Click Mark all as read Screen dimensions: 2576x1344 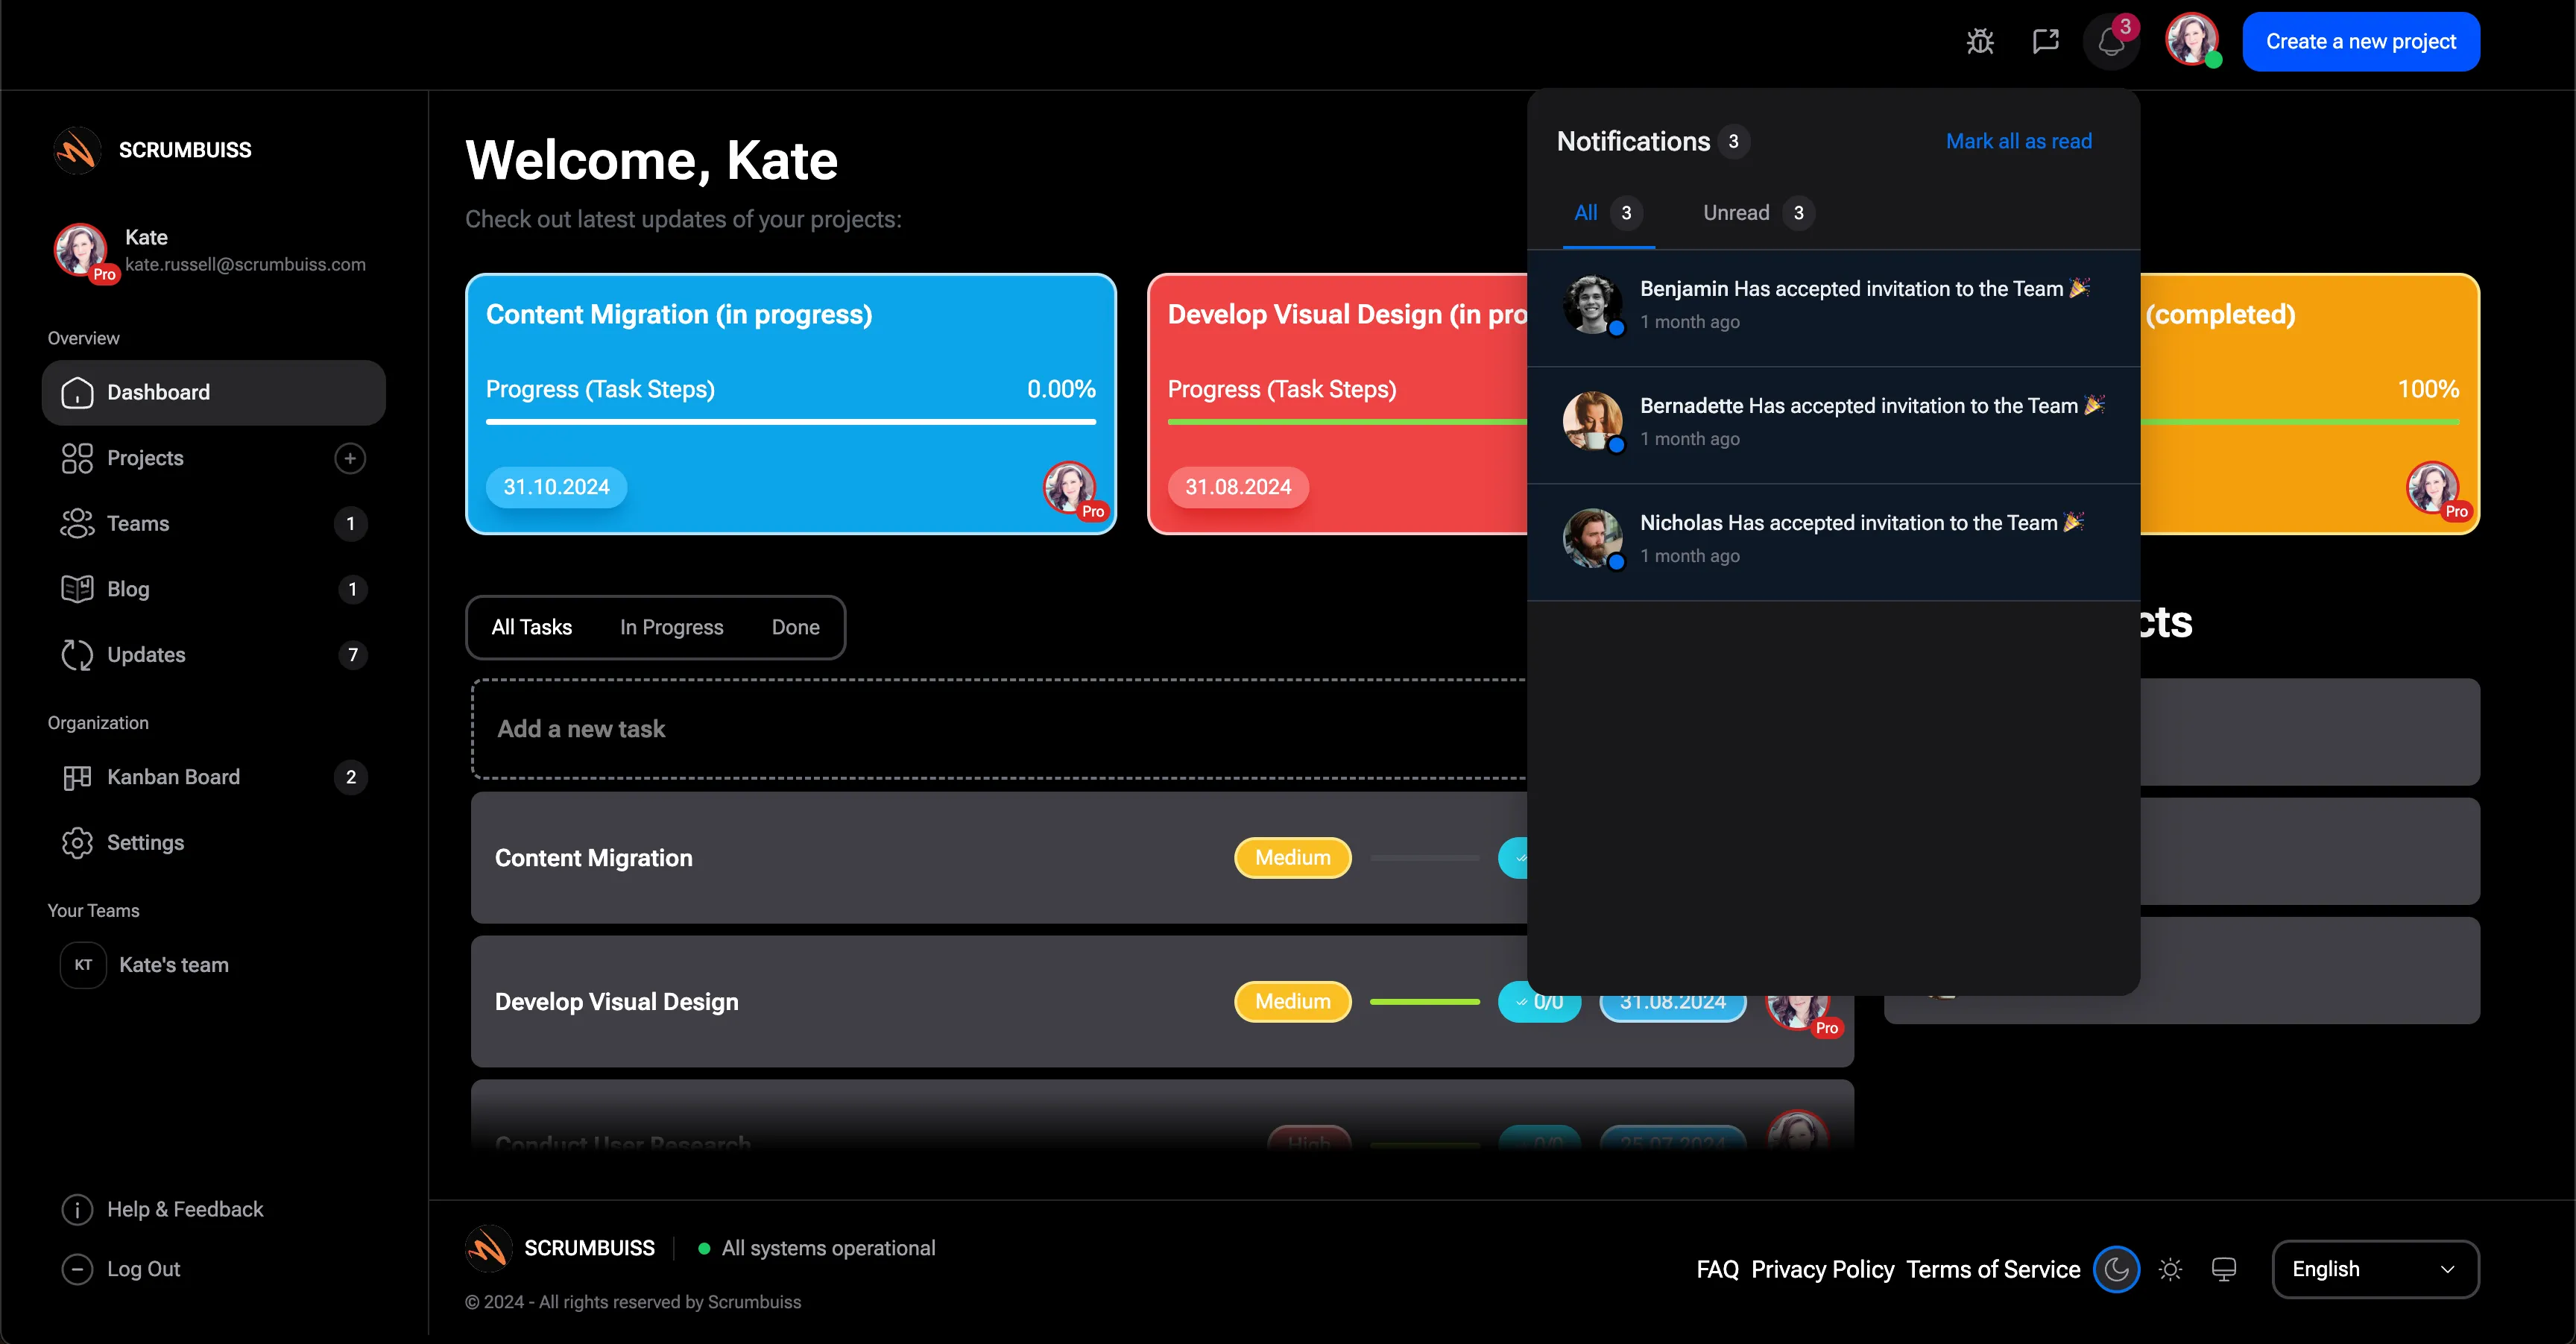tap(2019, 141)
